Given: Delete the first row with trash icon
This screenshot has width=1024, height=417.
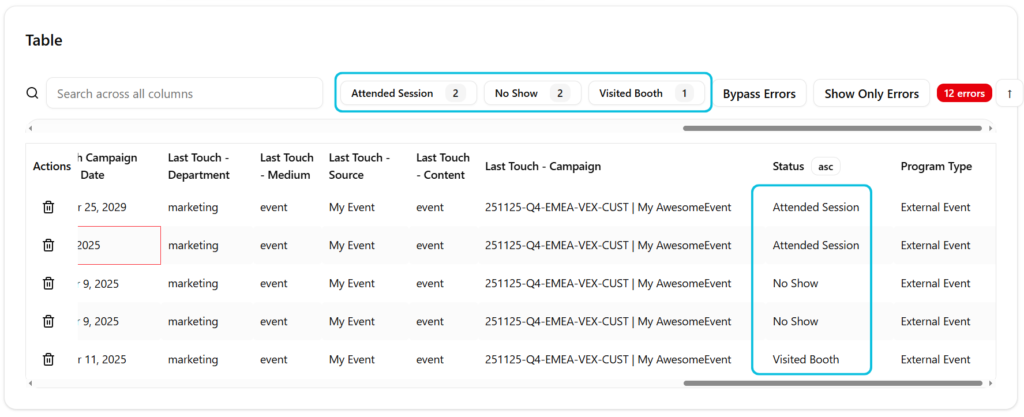Looking at the screenshot, I should click(x=48, y=207).
